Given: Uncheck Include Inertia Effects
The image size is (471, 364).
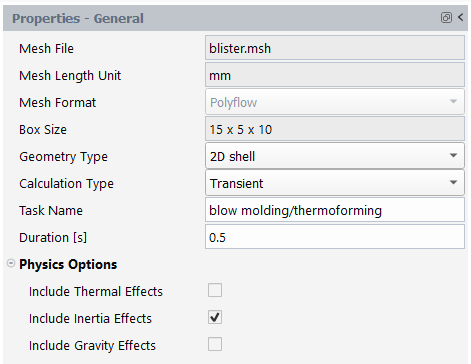Looking at the screenshot, I should (215, 317).
